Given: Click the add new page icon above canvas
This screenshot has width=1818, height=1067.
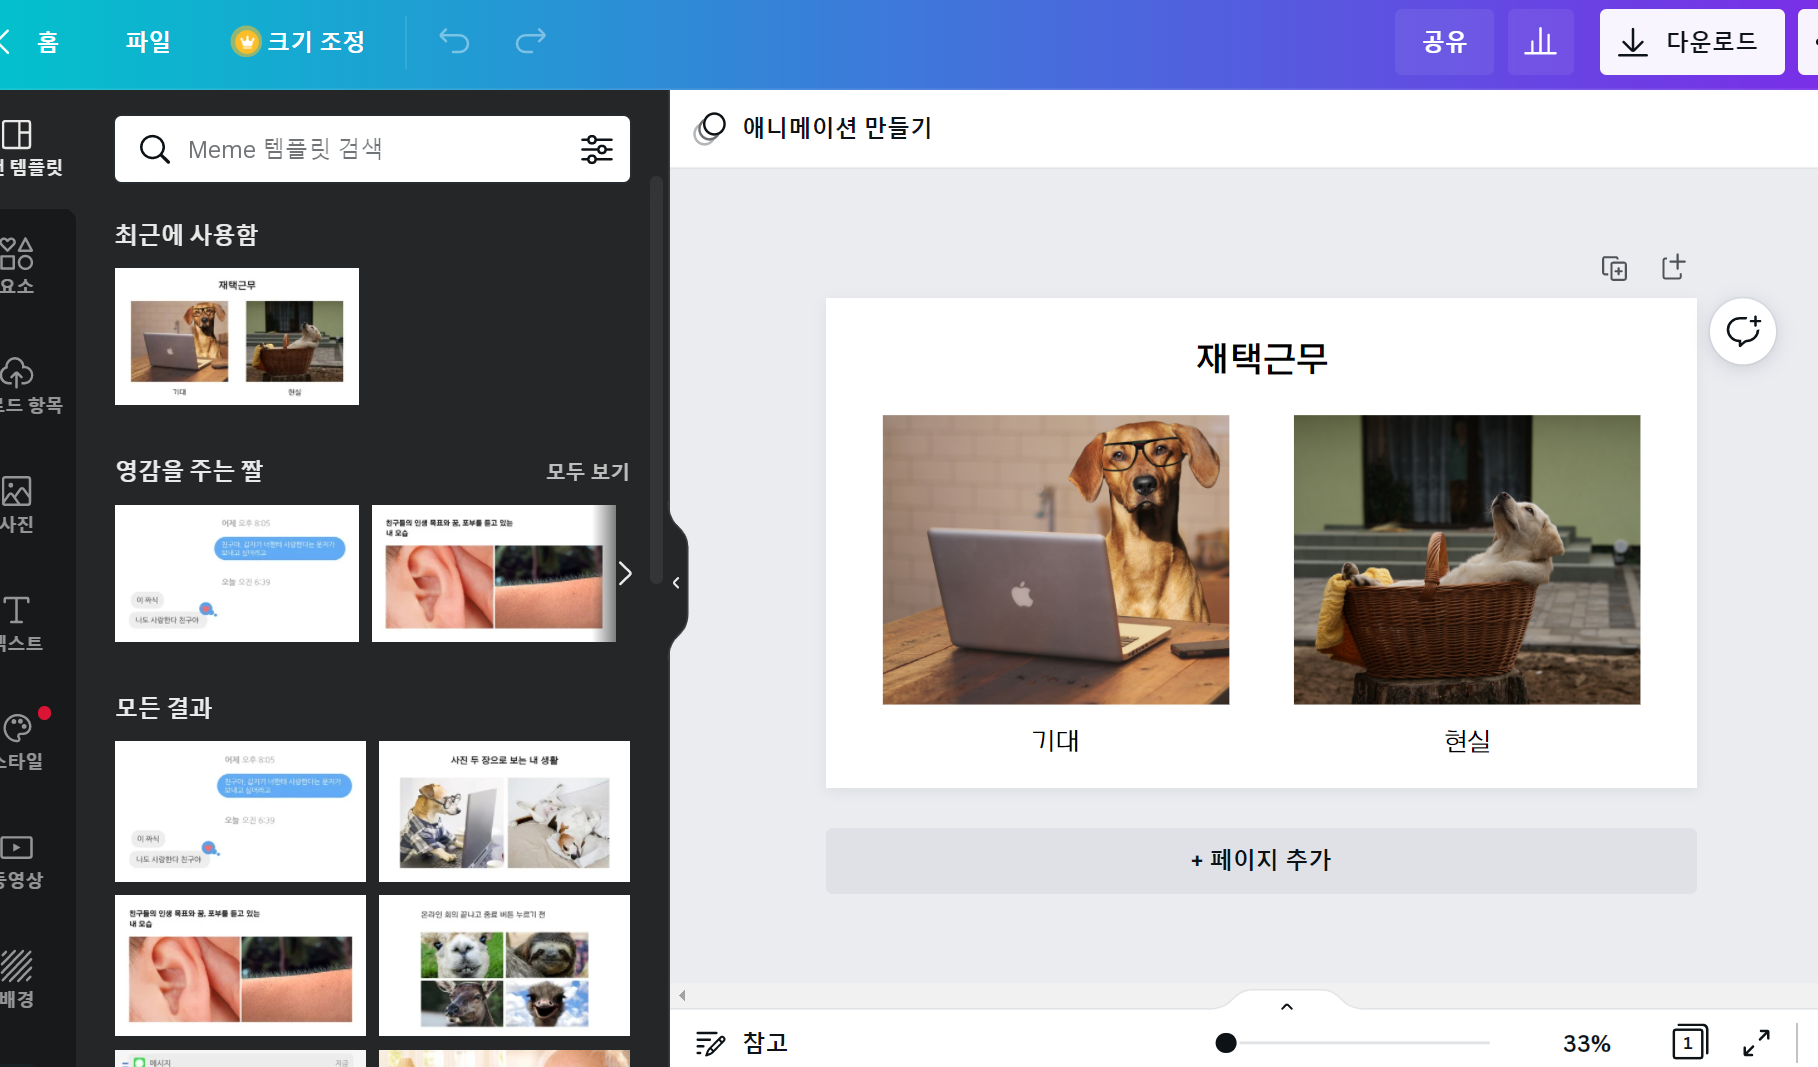Looking at the screenshot, I should 1673,267.
